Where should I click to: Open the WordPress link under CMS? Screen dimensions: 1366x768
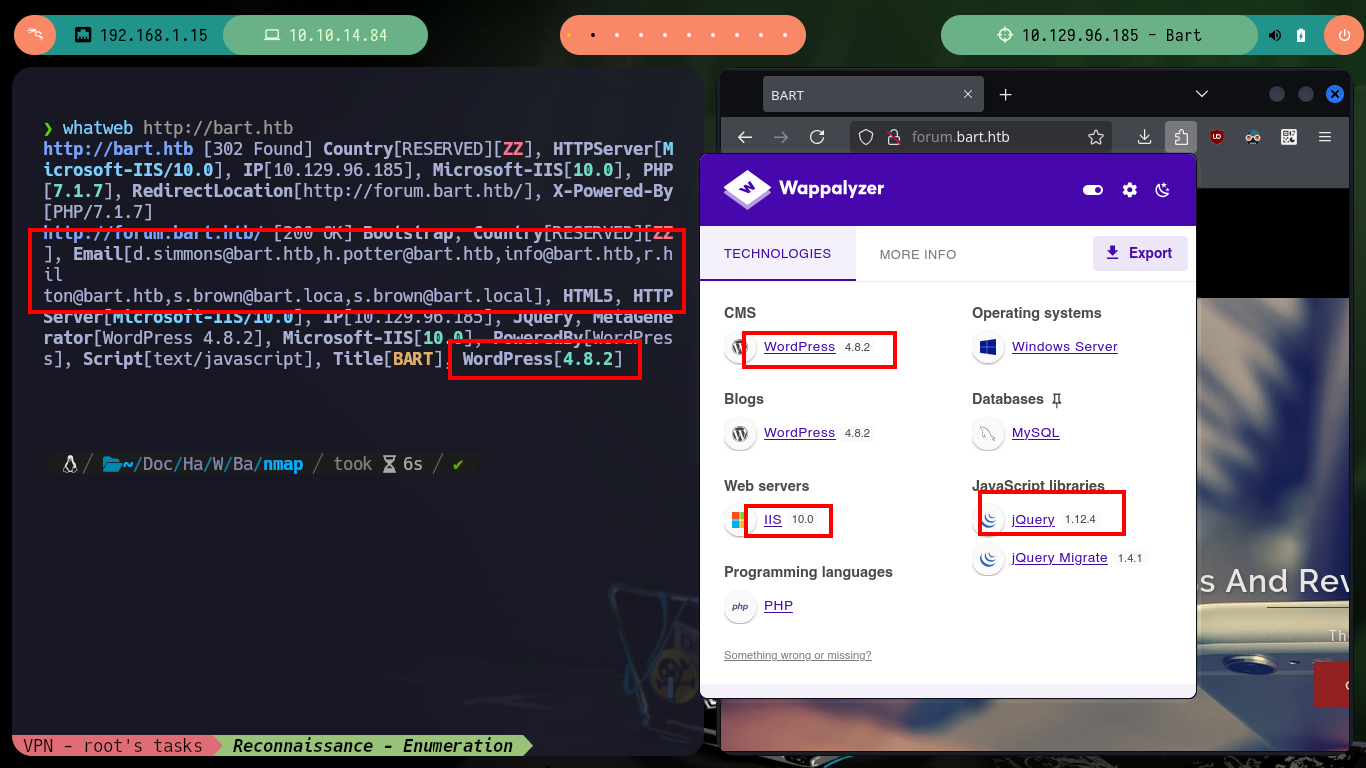tap(799, 347)
